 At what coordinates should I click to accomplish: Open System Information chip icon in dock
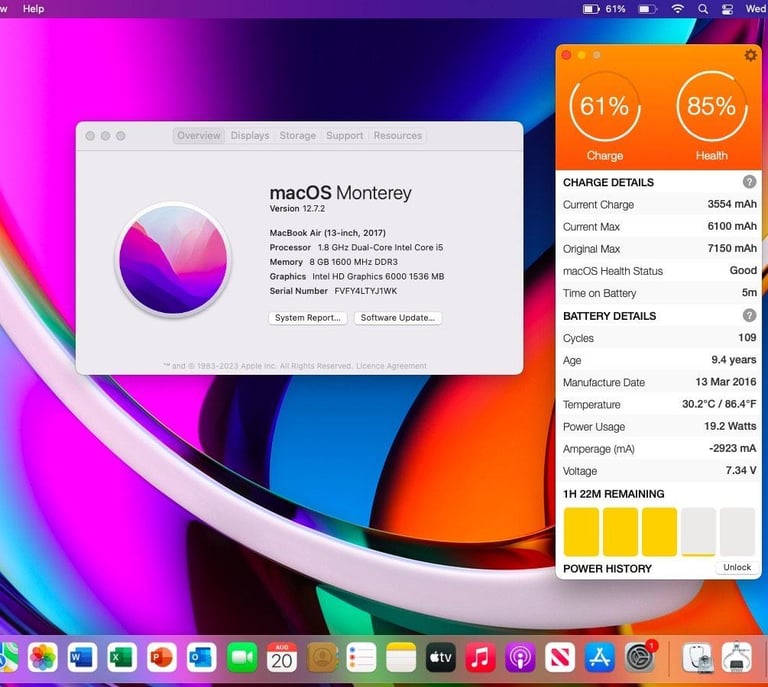[x=736, y=657]
